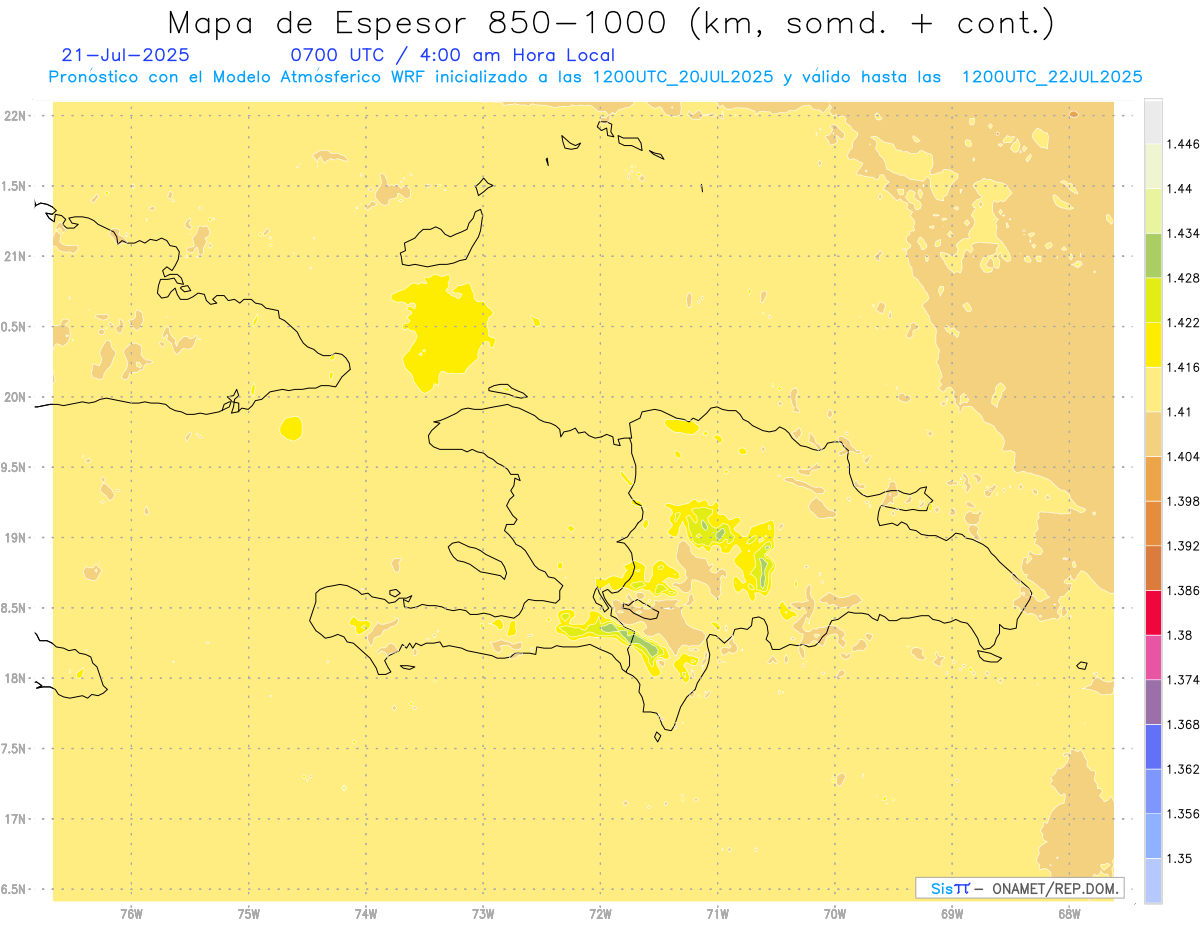Click the latitude axis label "20N"
The image size is (1200, 927).
click(x=16, y=397)
